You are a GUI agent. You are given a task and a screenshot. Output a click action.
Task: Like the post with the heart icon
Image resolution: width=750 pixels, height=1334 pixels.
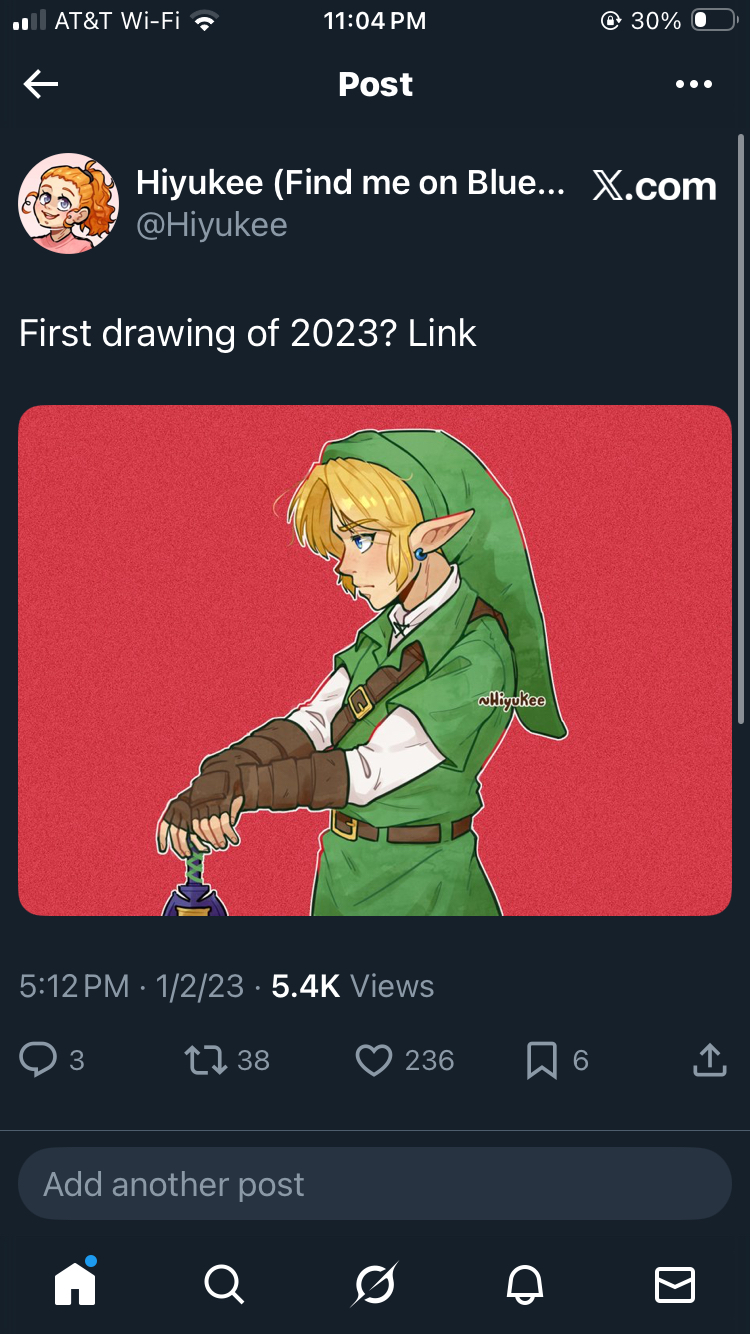tap(374, 1060)
